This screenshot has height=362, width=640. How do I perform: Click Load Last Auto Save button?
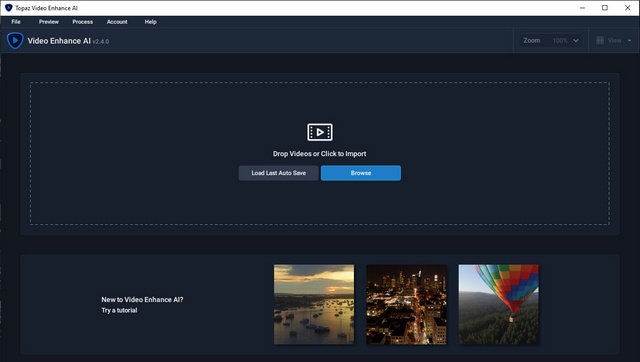(278, 173)
